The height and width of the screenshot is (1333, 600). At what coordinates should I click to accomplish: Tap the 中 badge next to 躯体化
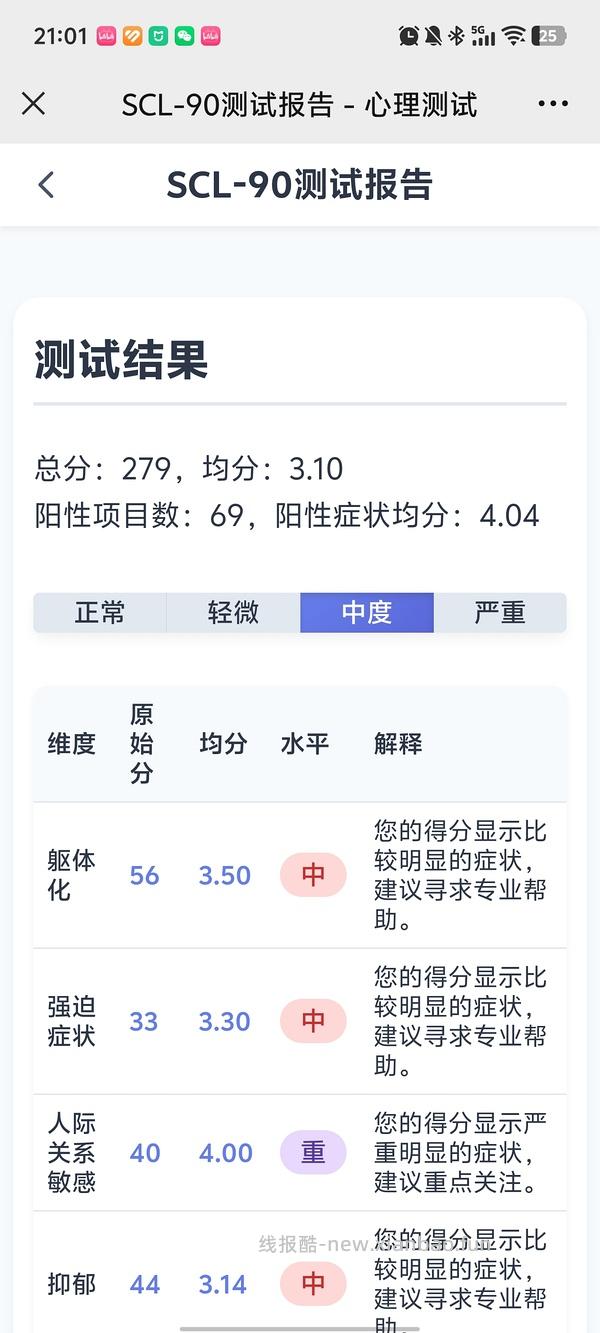(313, 875)
